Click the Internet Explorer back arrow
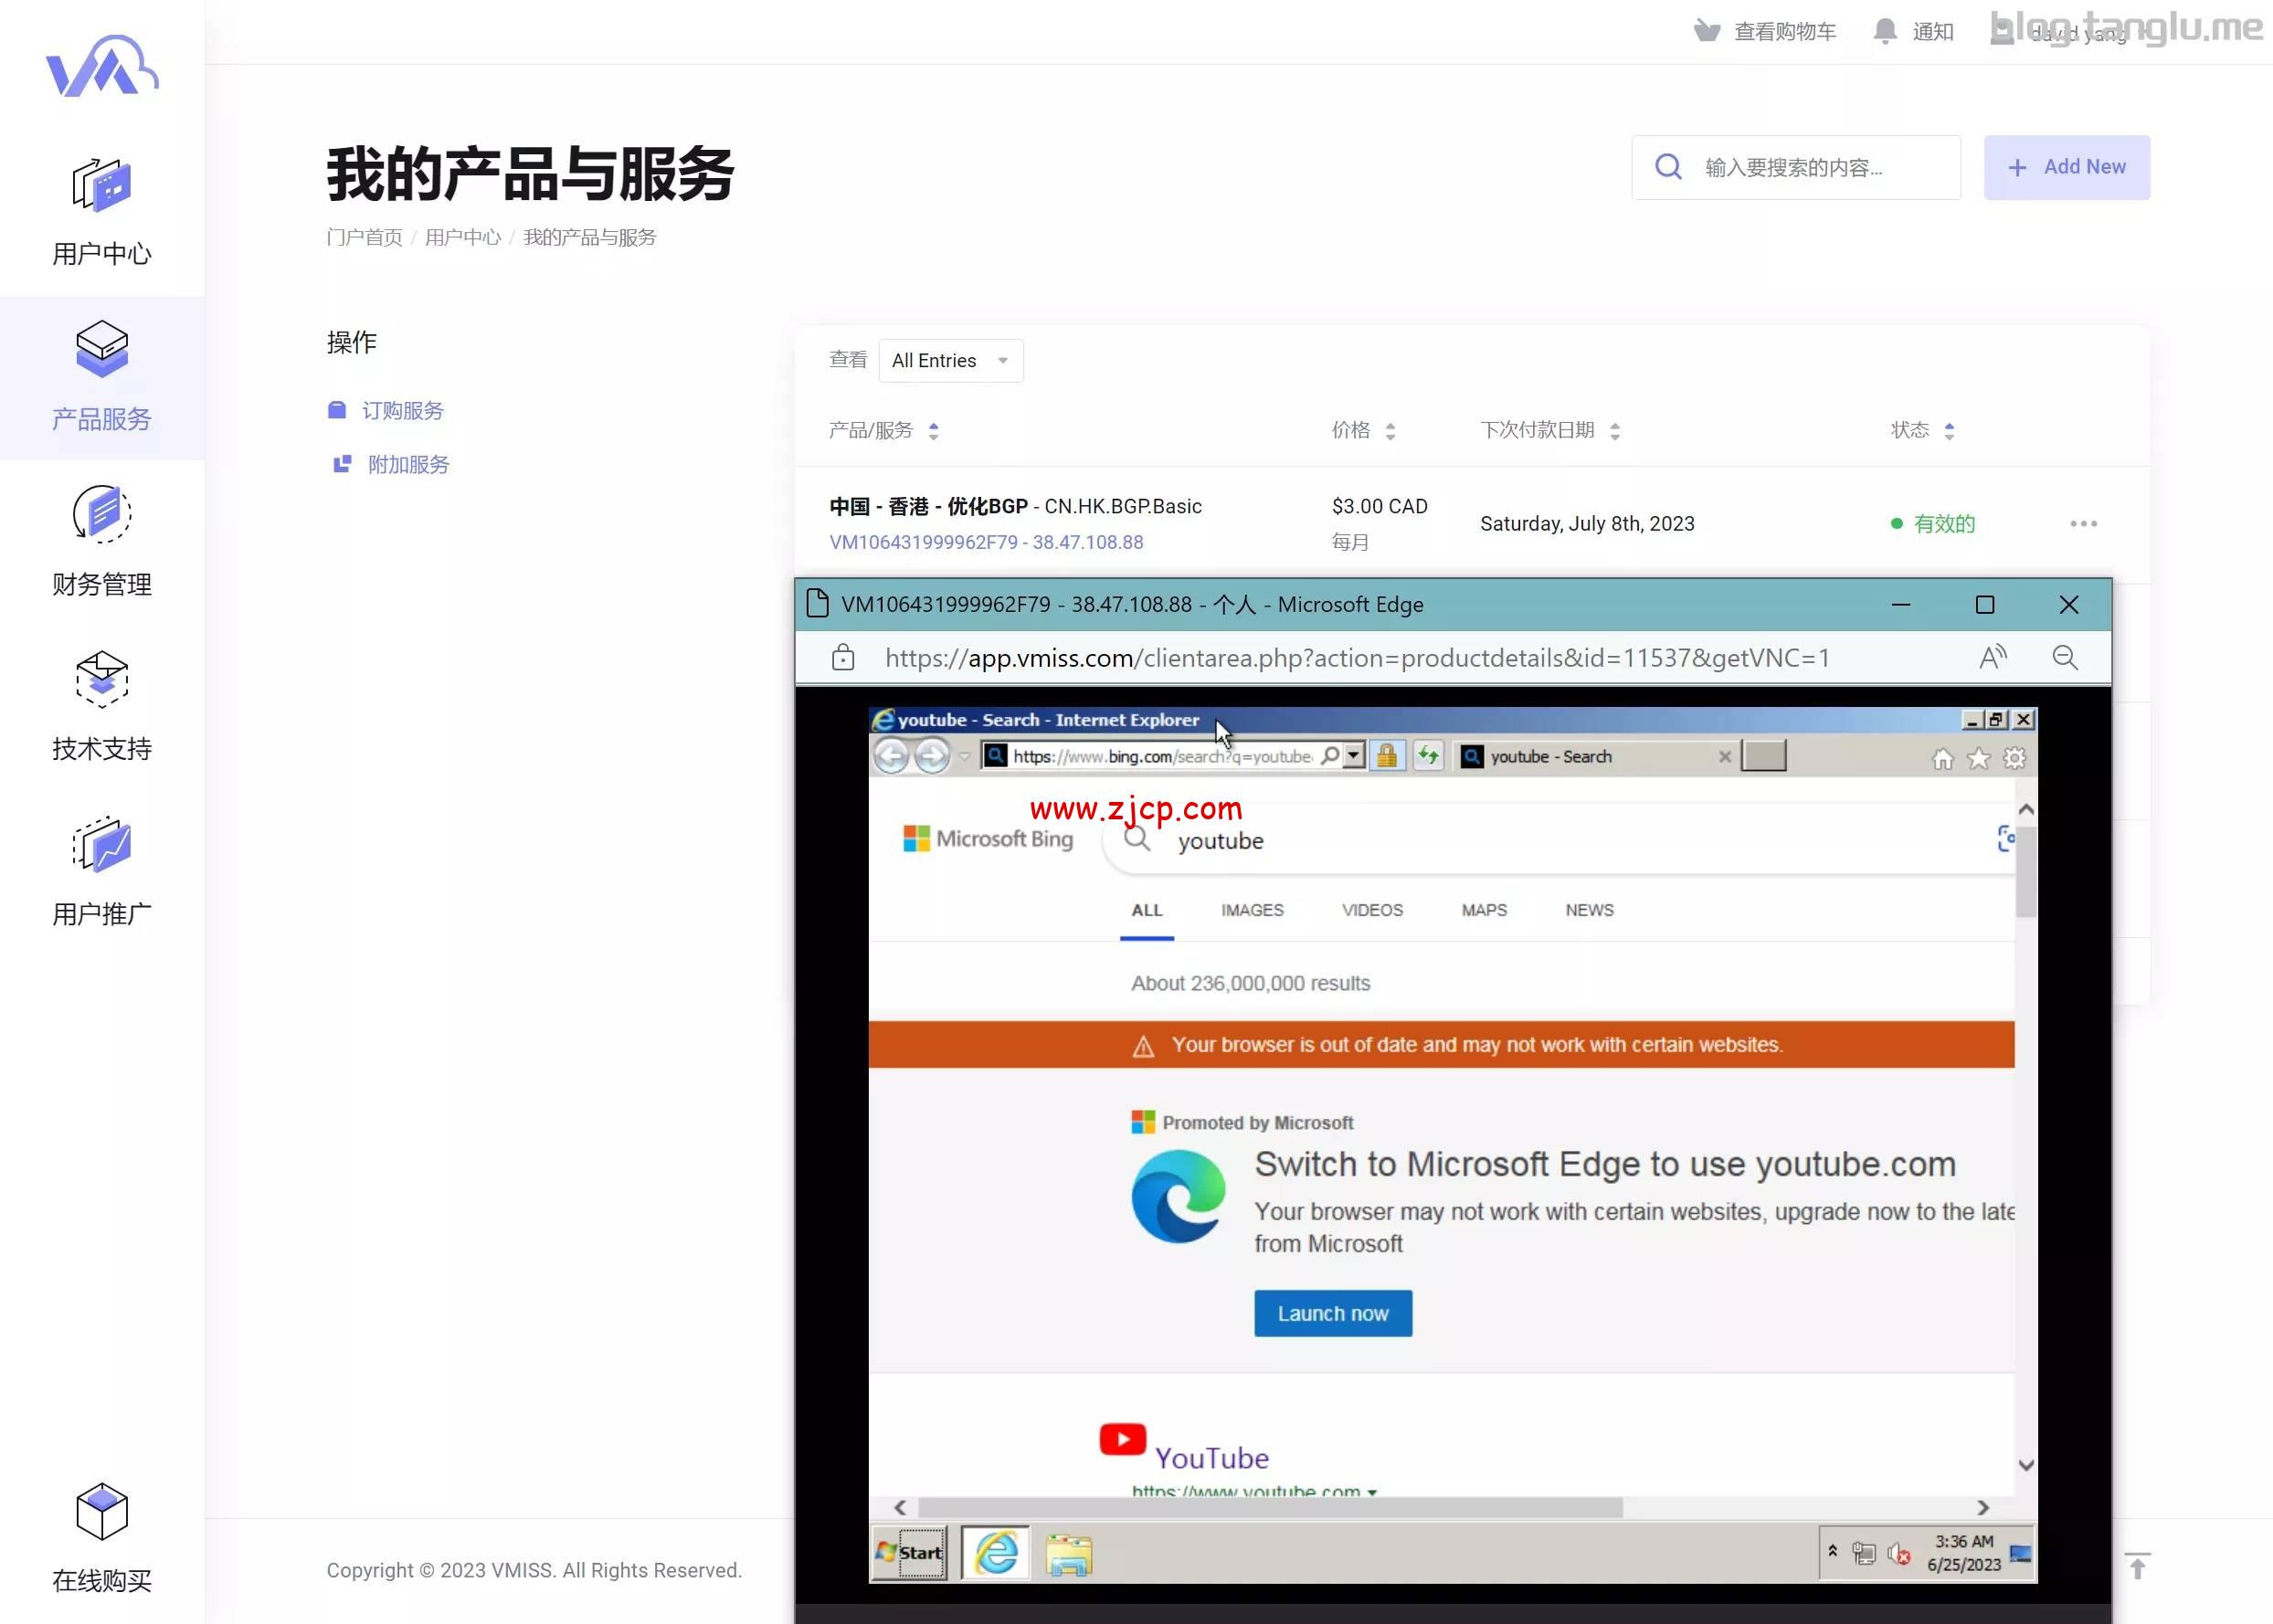 (x=891, y=756)
